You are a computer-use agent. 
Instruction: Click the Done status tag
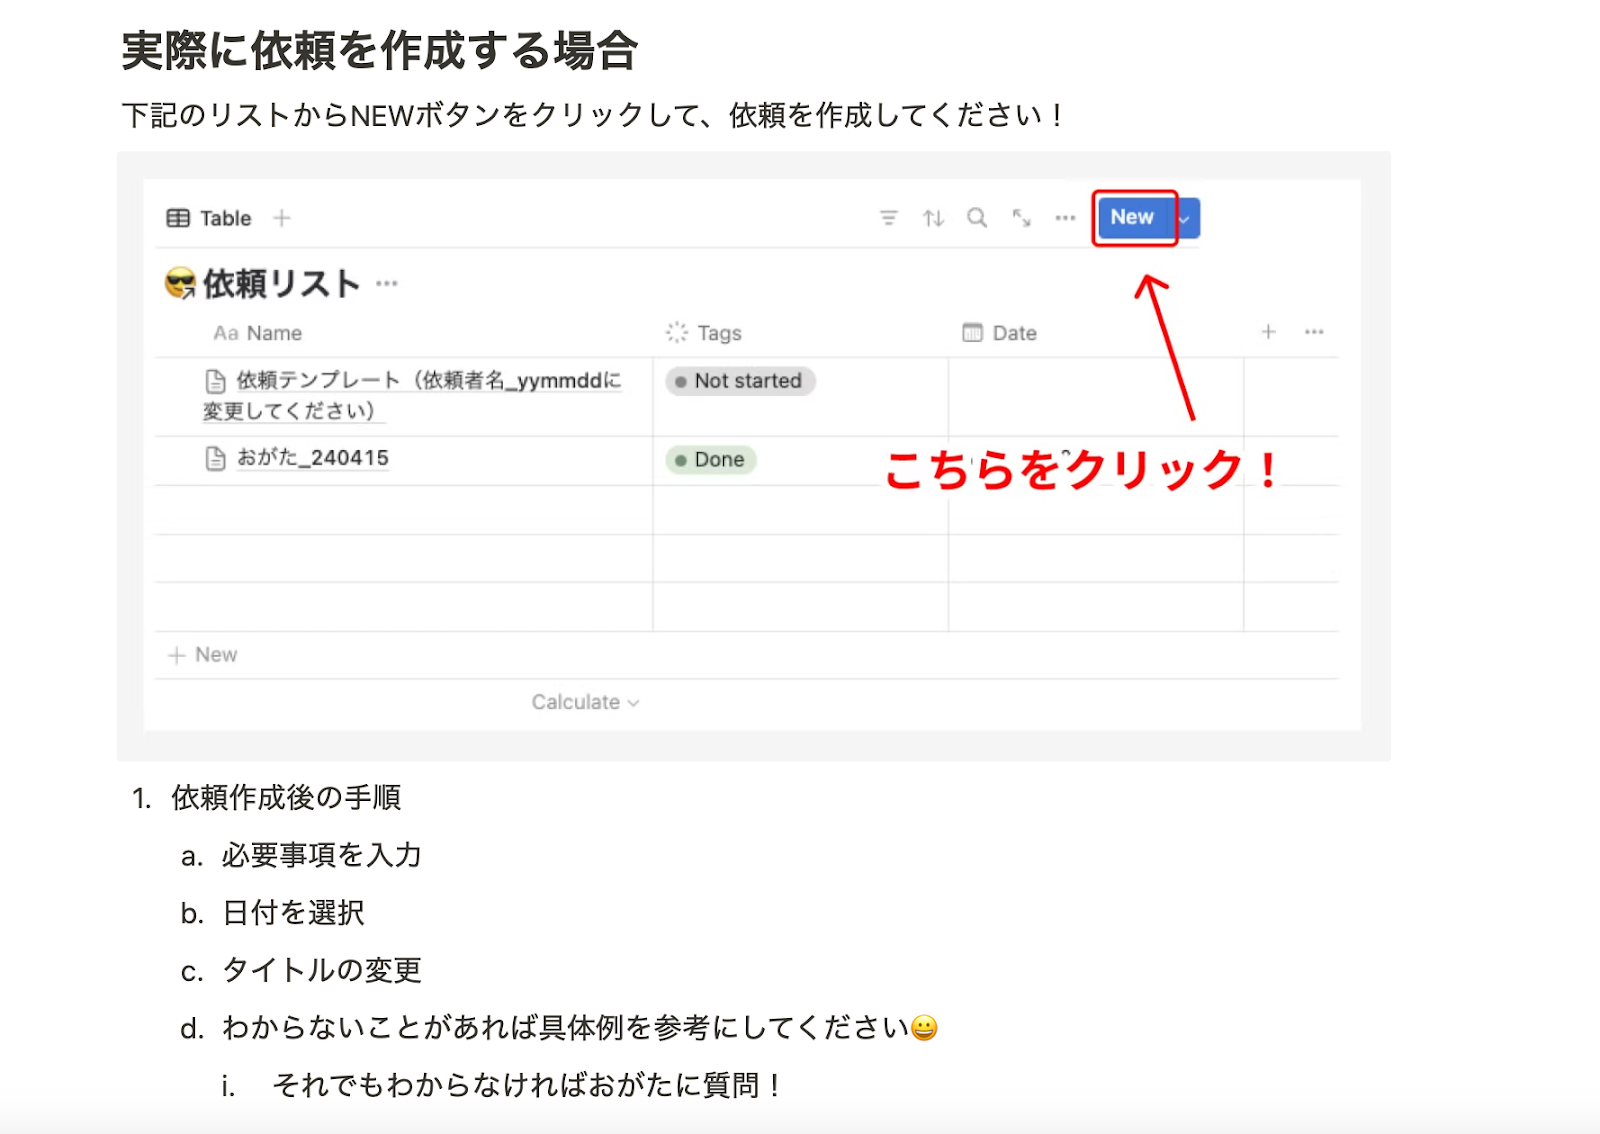coord(711,460)
